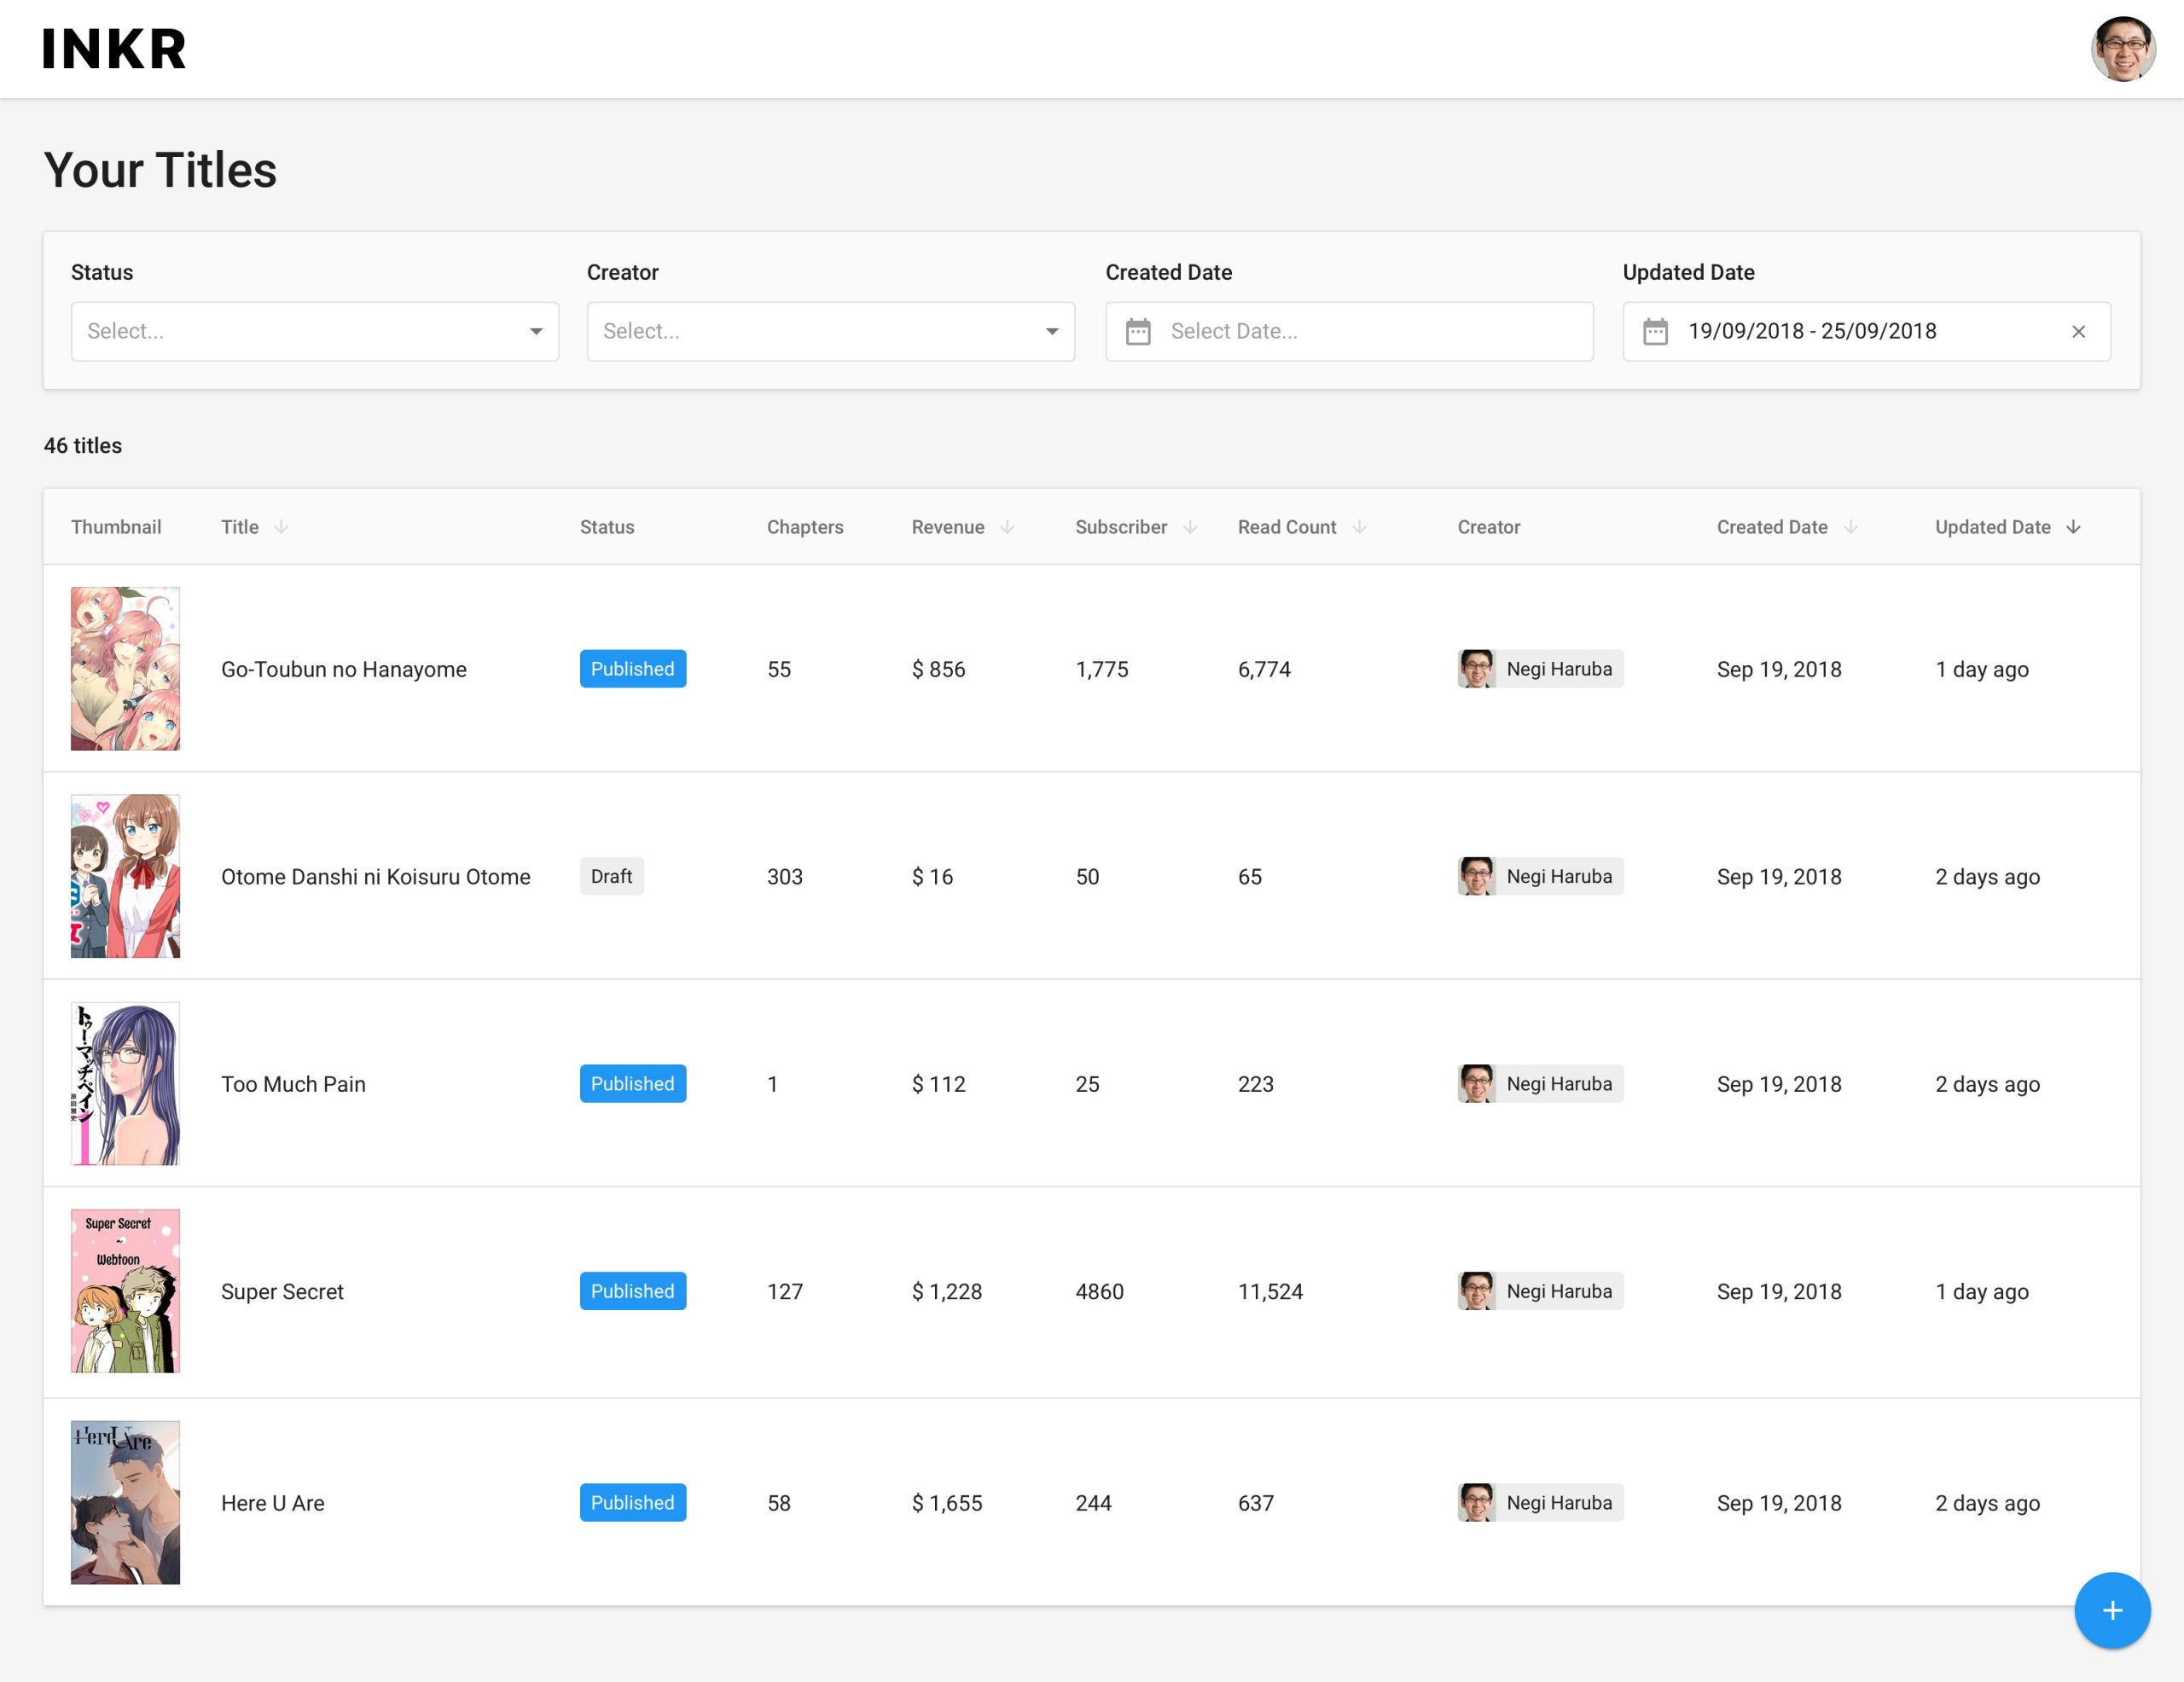Open Go-Toubun no Hanayome thumbnail
The image size is (2184, 1682).
point(125,668)
